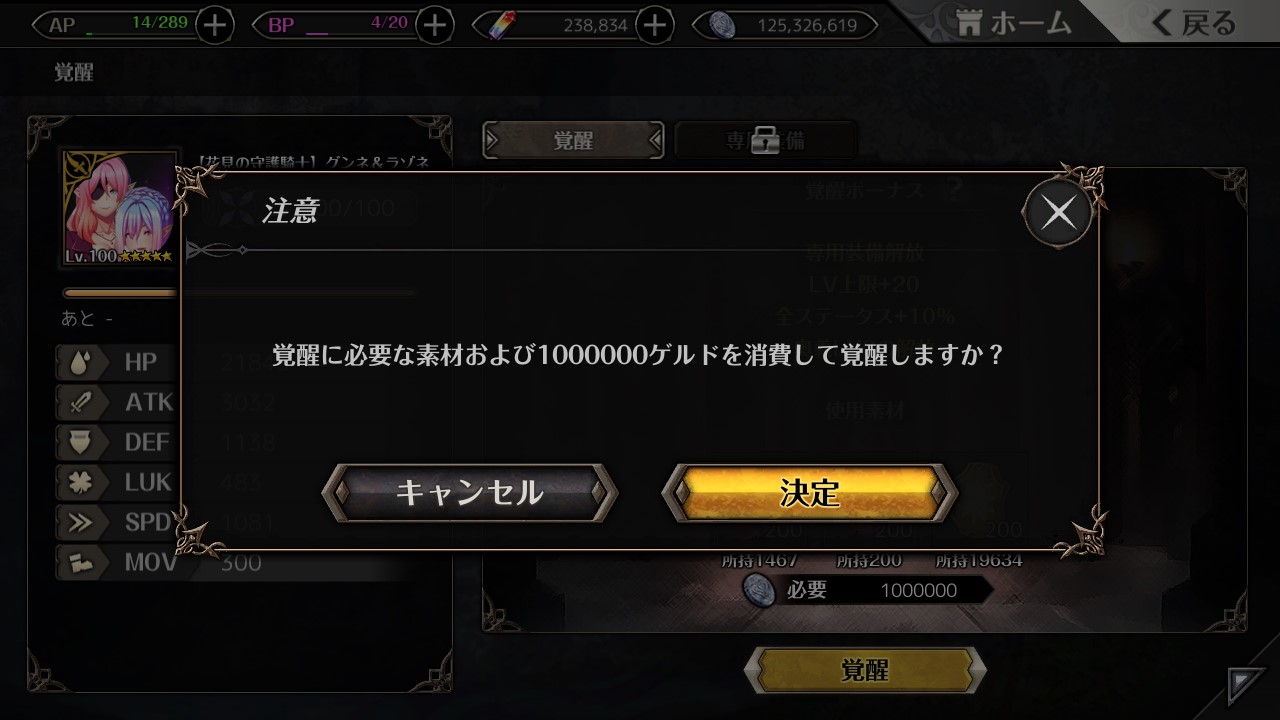The image size is (1280, 720).
Task: Confirm awakening with the yellow 決定 button
Action: [x=810, y=492]
